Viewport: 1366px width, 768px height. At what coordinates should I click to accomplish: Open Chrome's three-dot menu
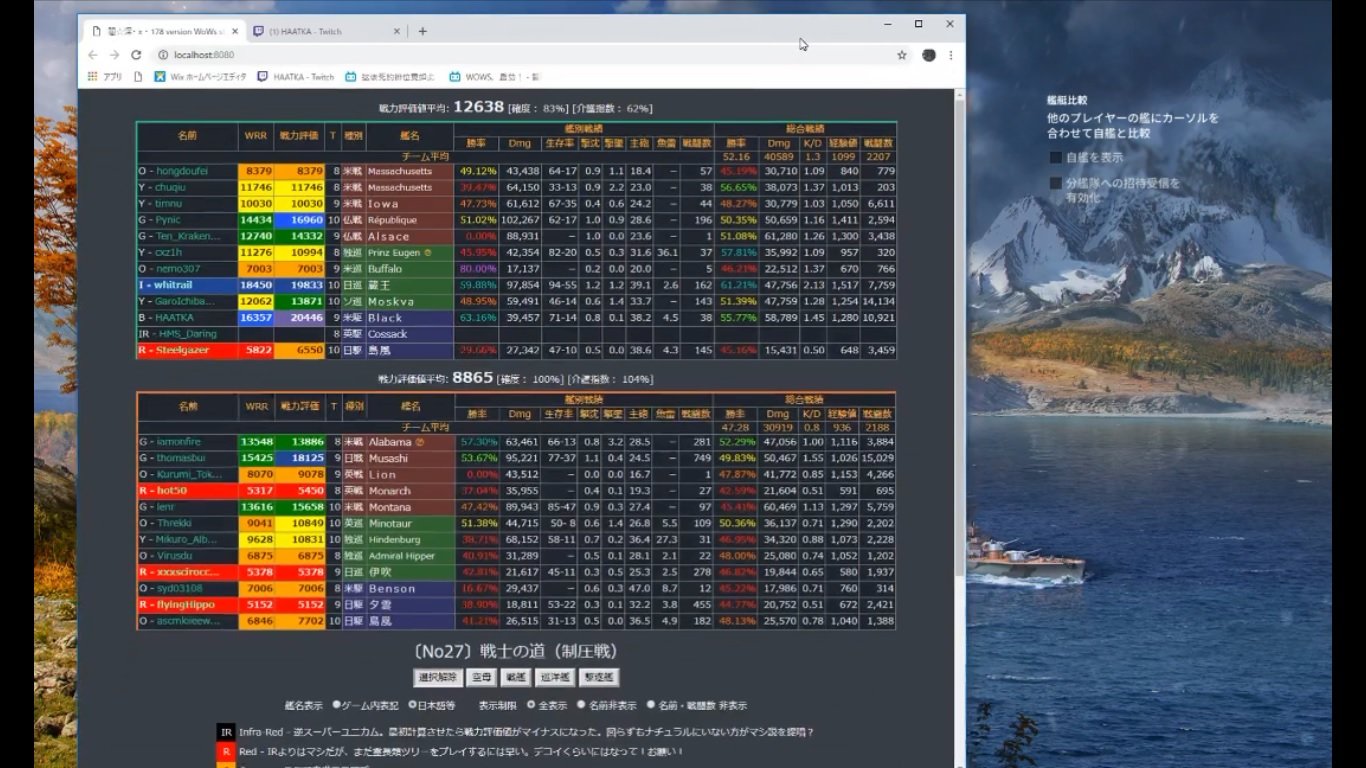(950, 55)
